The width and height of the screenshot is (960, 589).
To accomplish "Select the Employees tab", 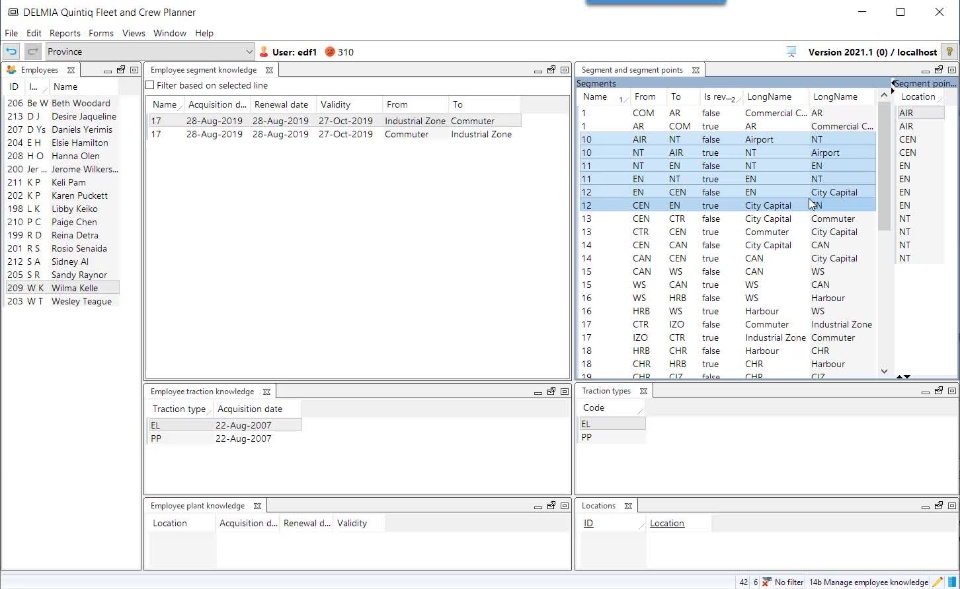I will coord(39,70).
